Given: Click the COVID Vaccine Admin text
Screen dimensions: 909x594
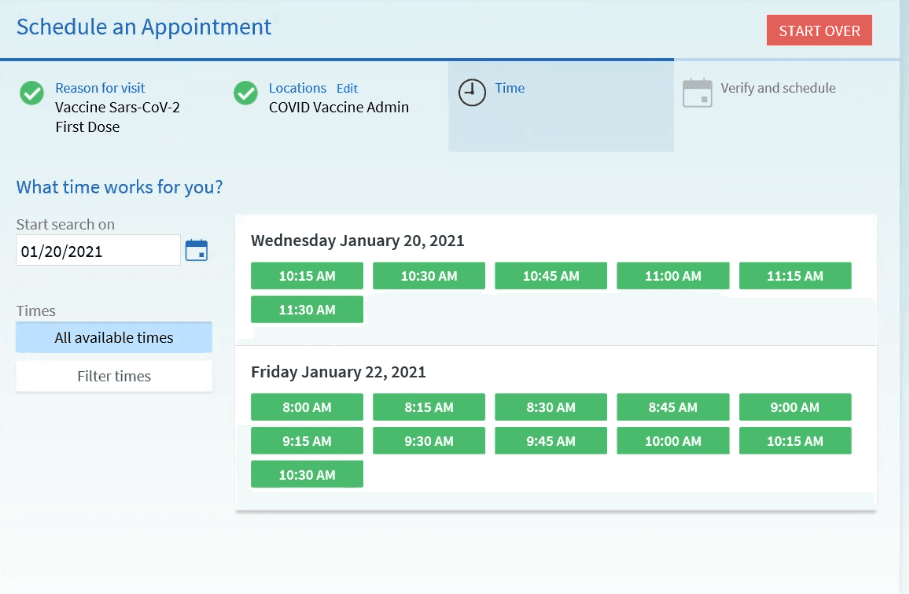Looking at the screenshot, I should click(339, 107).
